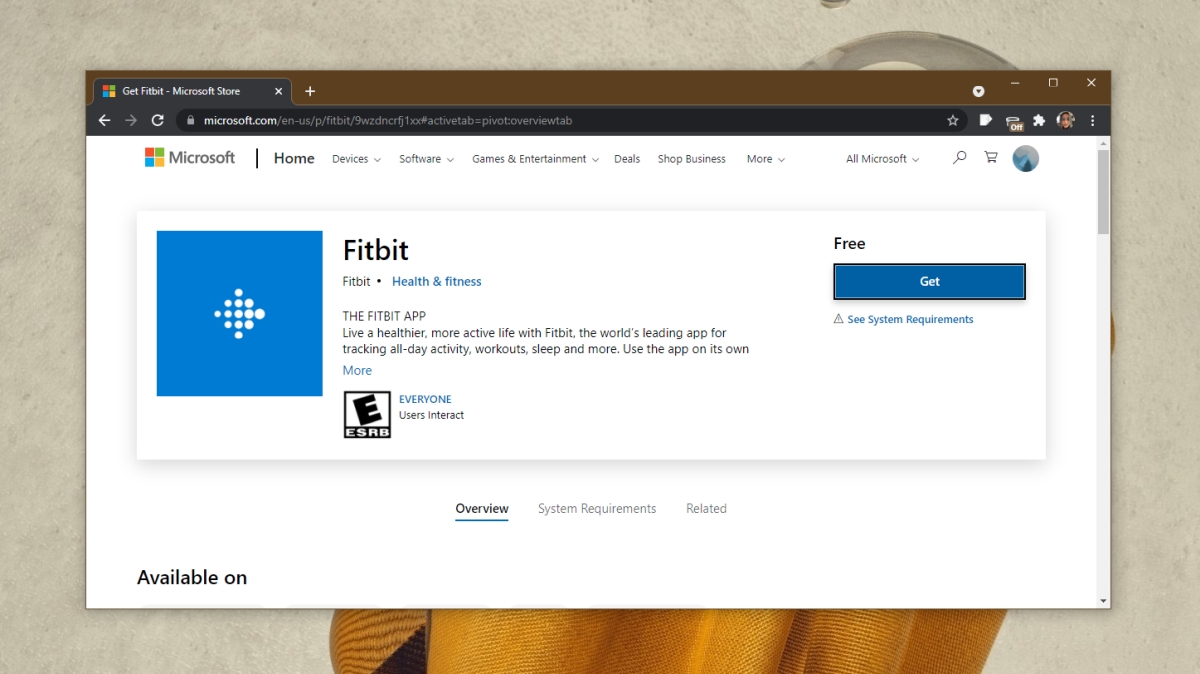This screenshot has width=1200, height=674.
Task: Open the tag-shaped extension icon
Action: [x=986, y=120]
